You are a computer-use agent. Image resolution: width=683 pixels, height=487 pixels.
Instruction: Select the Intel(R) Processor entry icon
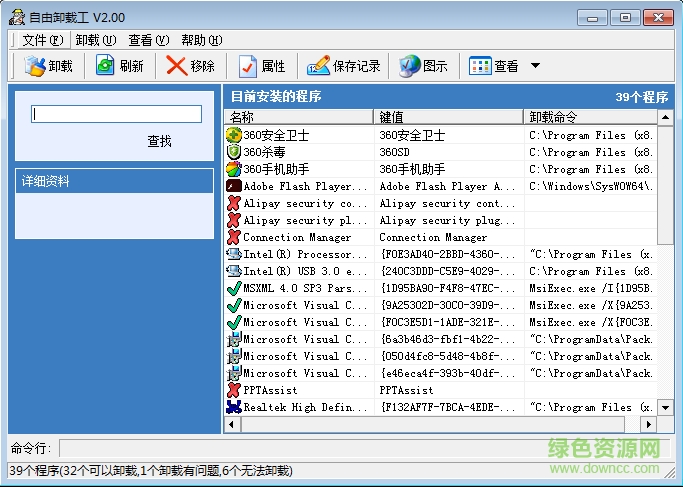[x=234, y=254]
